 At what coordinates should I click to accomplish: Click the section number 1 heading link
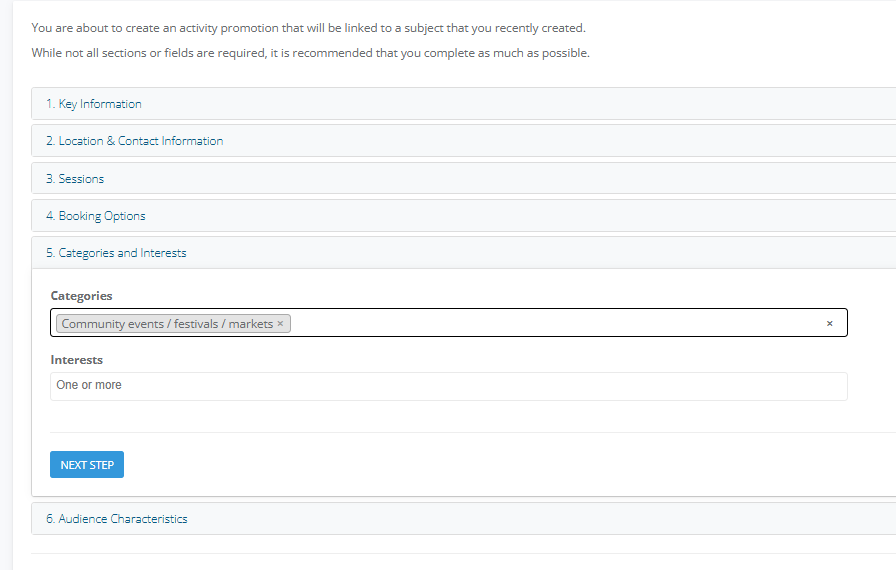pyautogui.click(x=94, y=103)
